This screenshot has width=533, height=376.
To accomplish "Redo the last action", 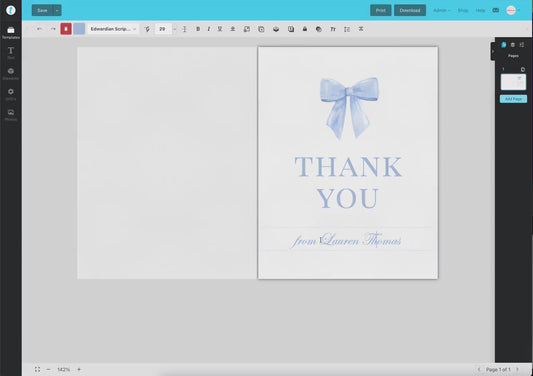I will point(53,29).
